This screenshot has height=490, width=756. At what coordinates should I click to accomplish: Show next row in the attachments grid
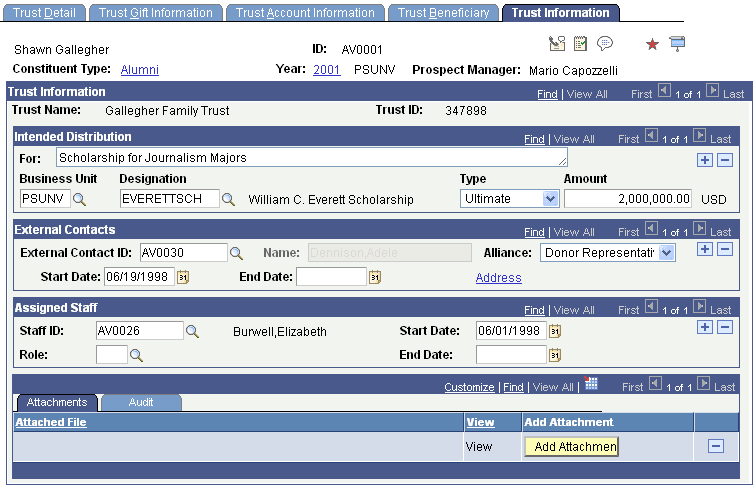click(x=704, y=384)
